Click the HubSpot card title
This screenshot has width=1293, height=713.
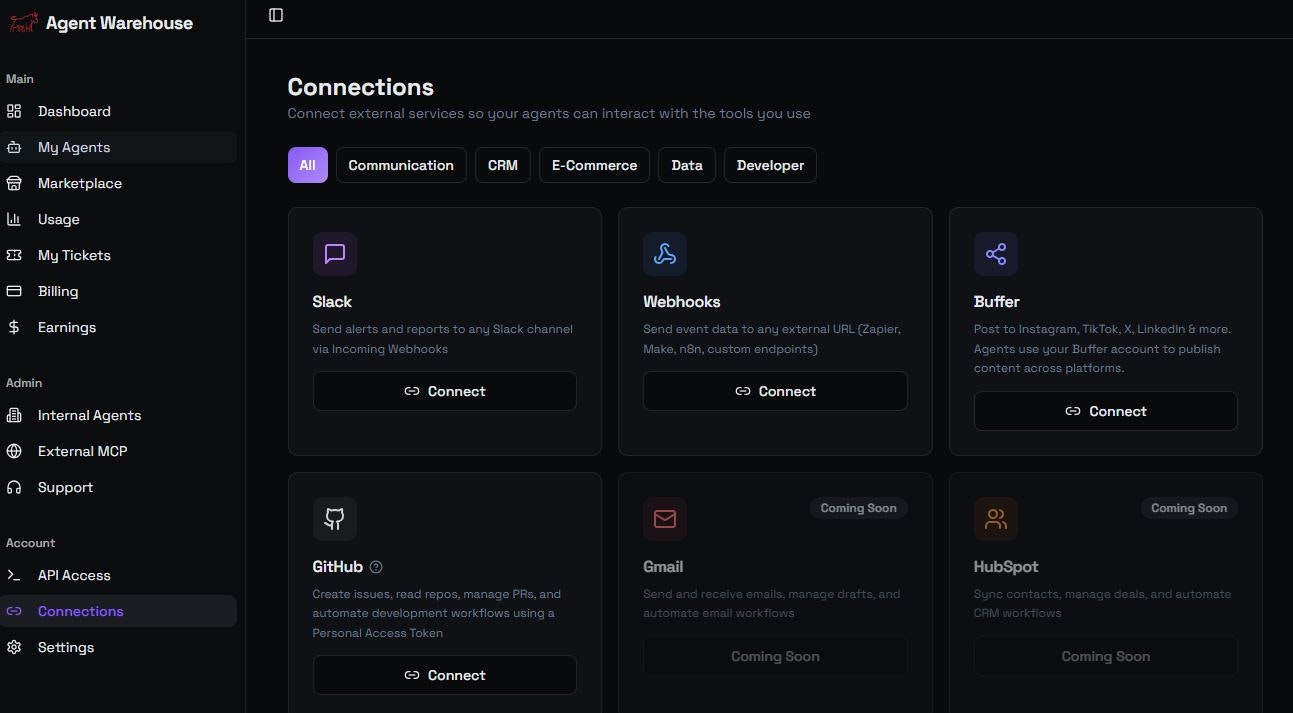click(1006, 566)
